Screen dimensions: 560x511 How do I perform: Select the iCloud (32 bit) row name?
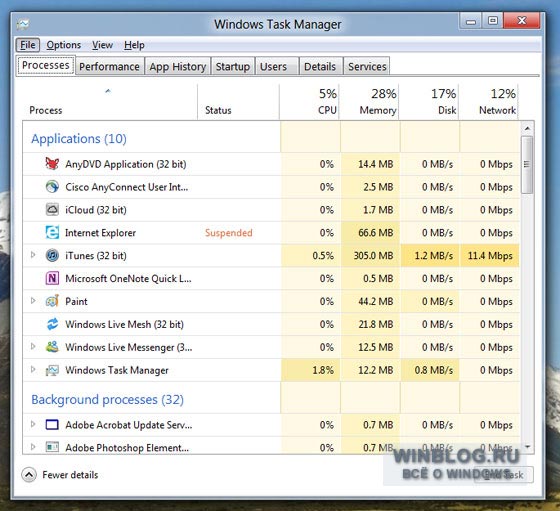click(x=96, y=210)
